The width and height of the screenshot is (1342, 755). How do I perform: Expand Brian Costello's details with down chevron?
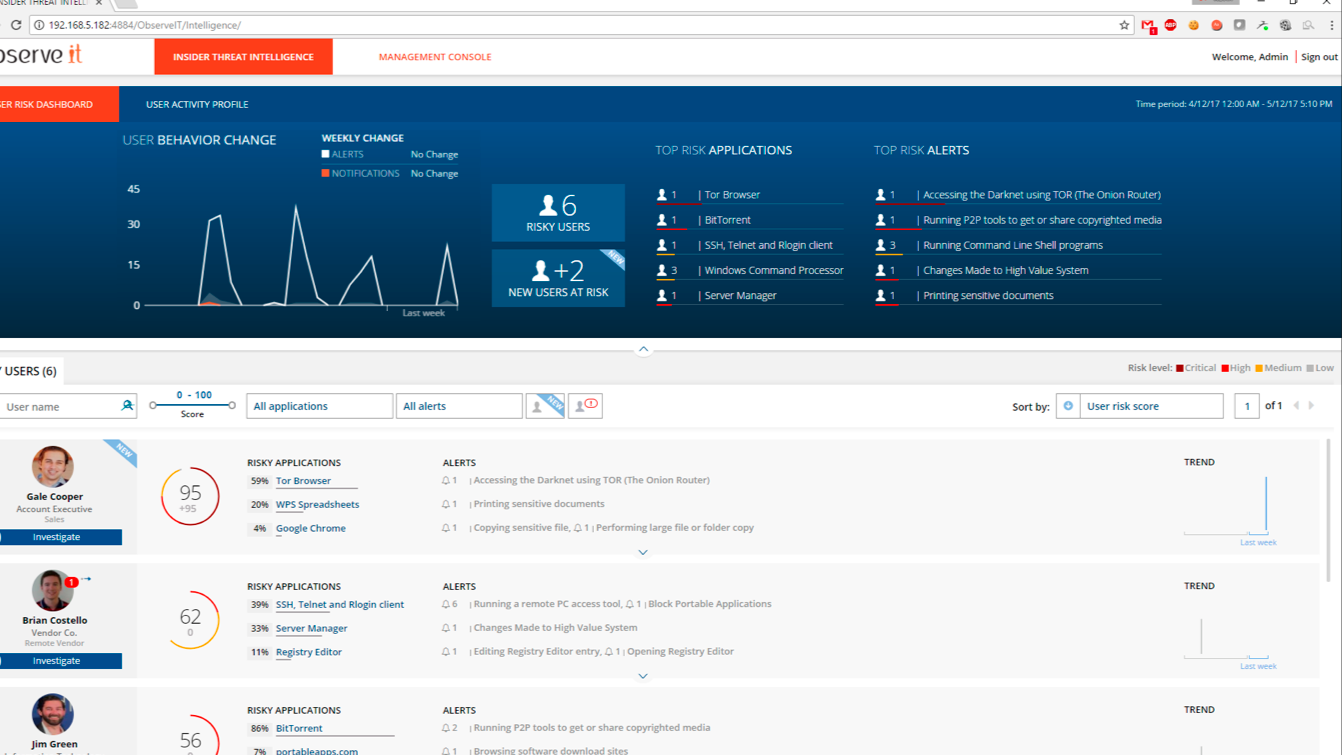pyautogui.click(x=643, y=676)
